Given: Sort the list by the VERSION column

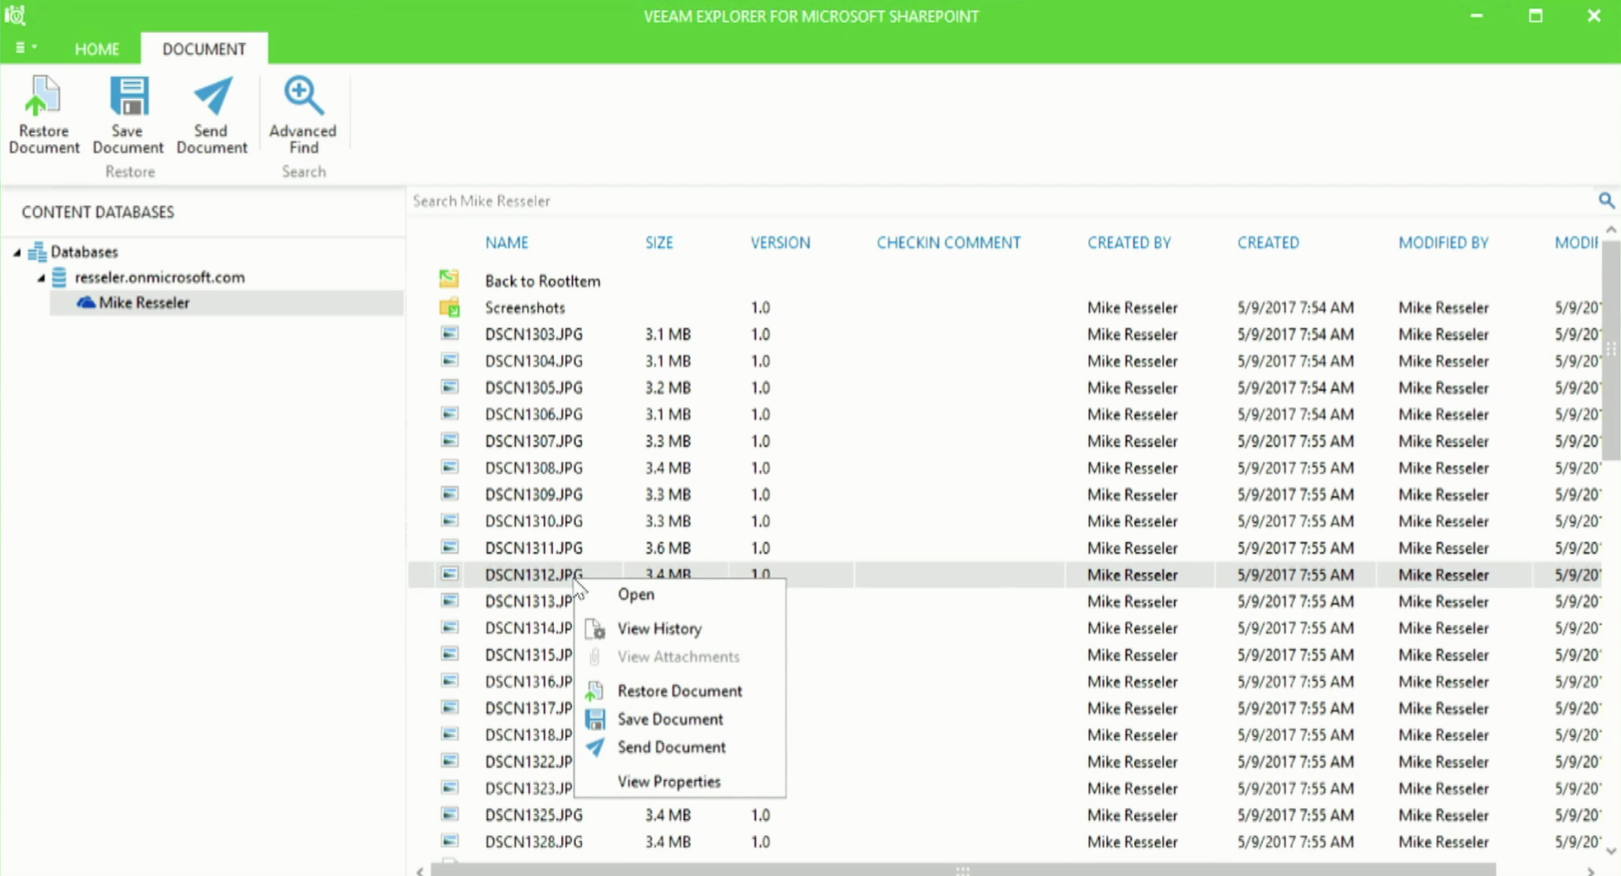Looking at the screenshot, I should [x=780, y=243].
